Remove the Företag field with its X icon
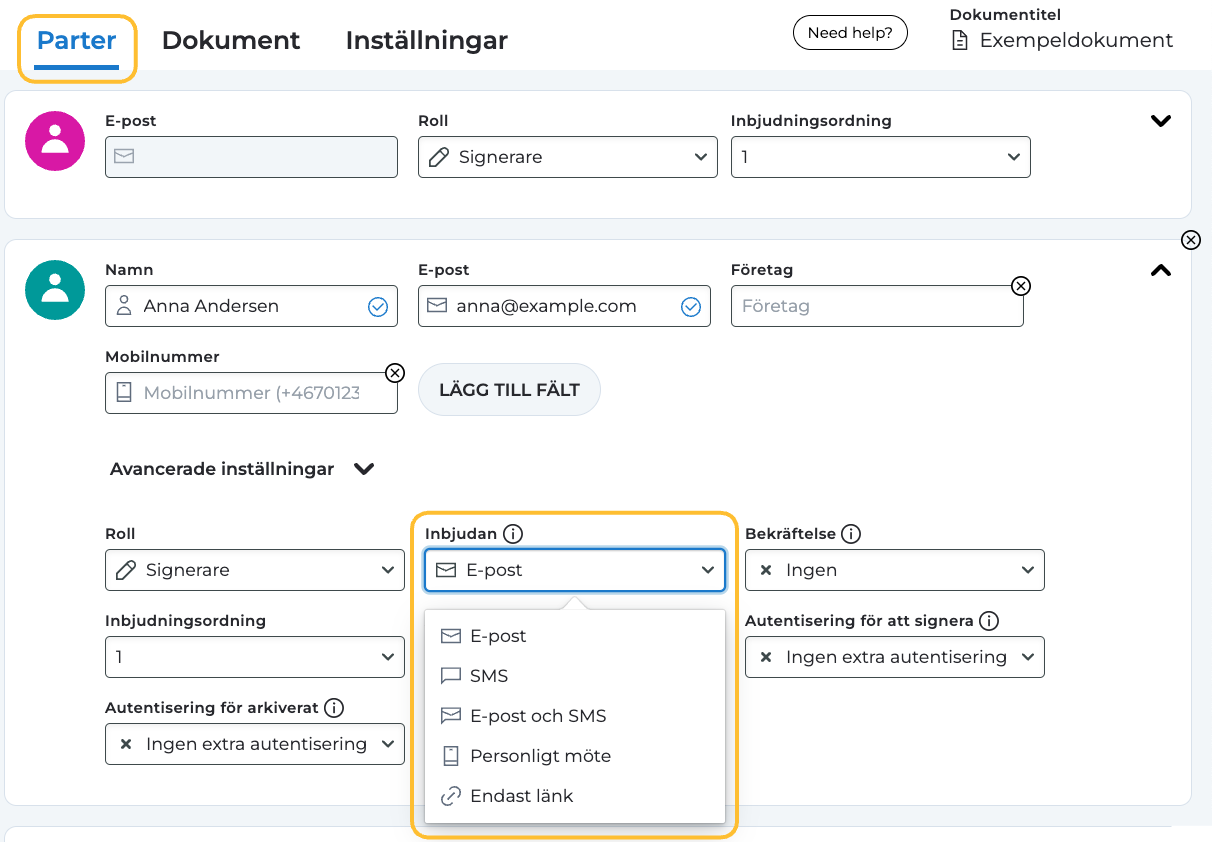 pyautogui.click(x=1020, y=286)
